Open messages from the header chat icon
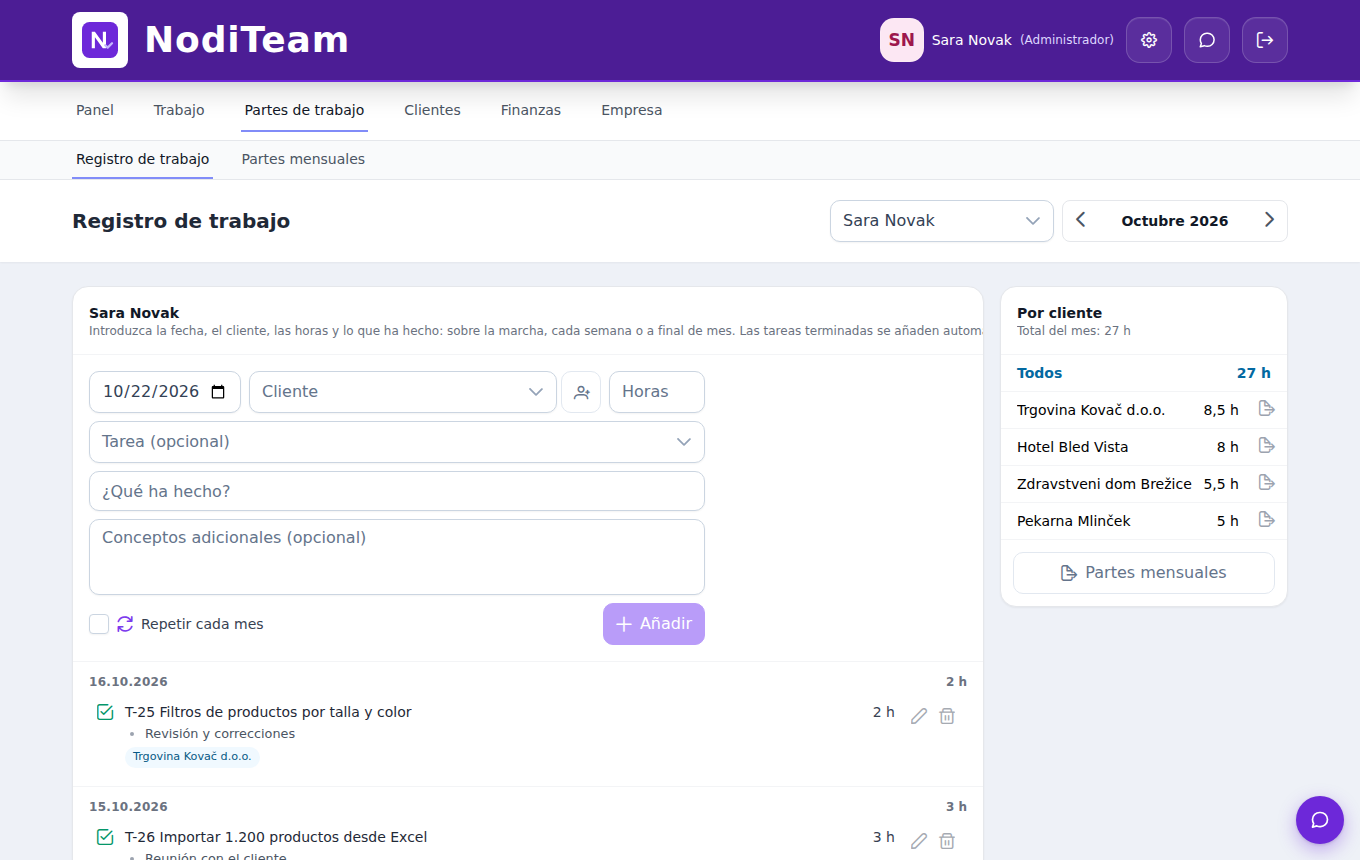The width and height of the screenshot is (1360, 860). click(x=1207, y=40)
